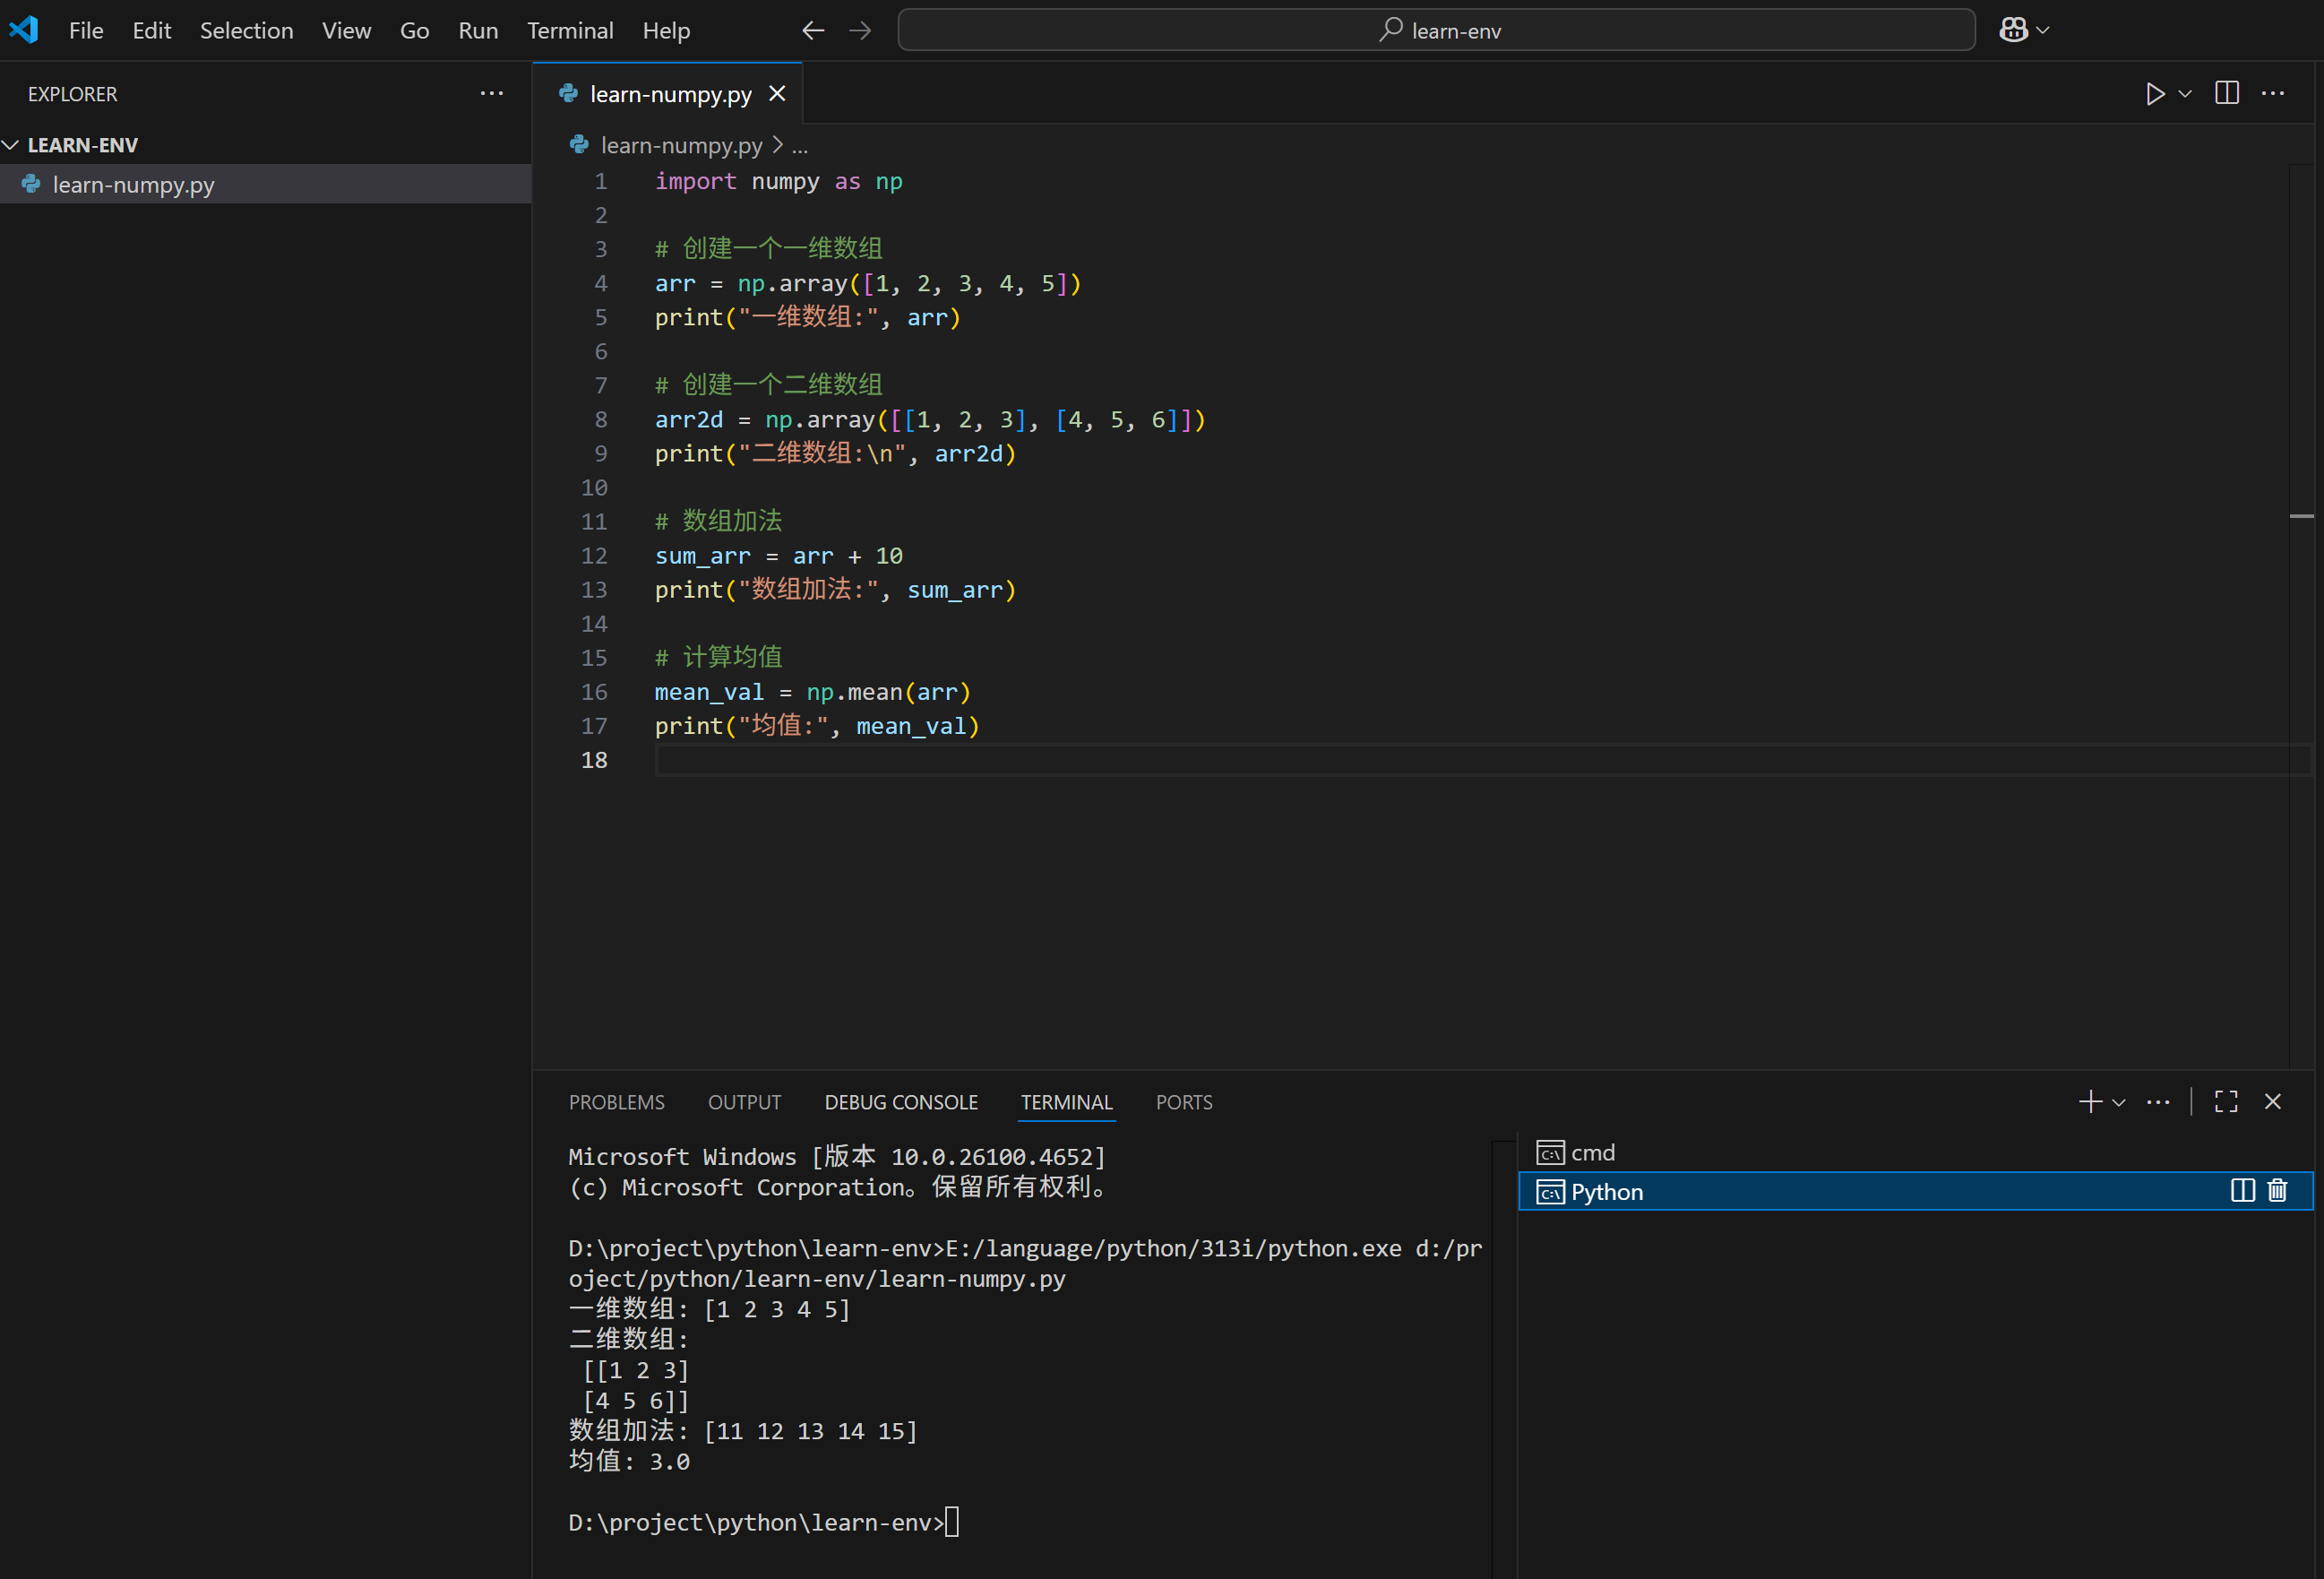Screen dimensions: 2324x1579
Task: Select the Python terminal instance
Action: (1915, 1191)
